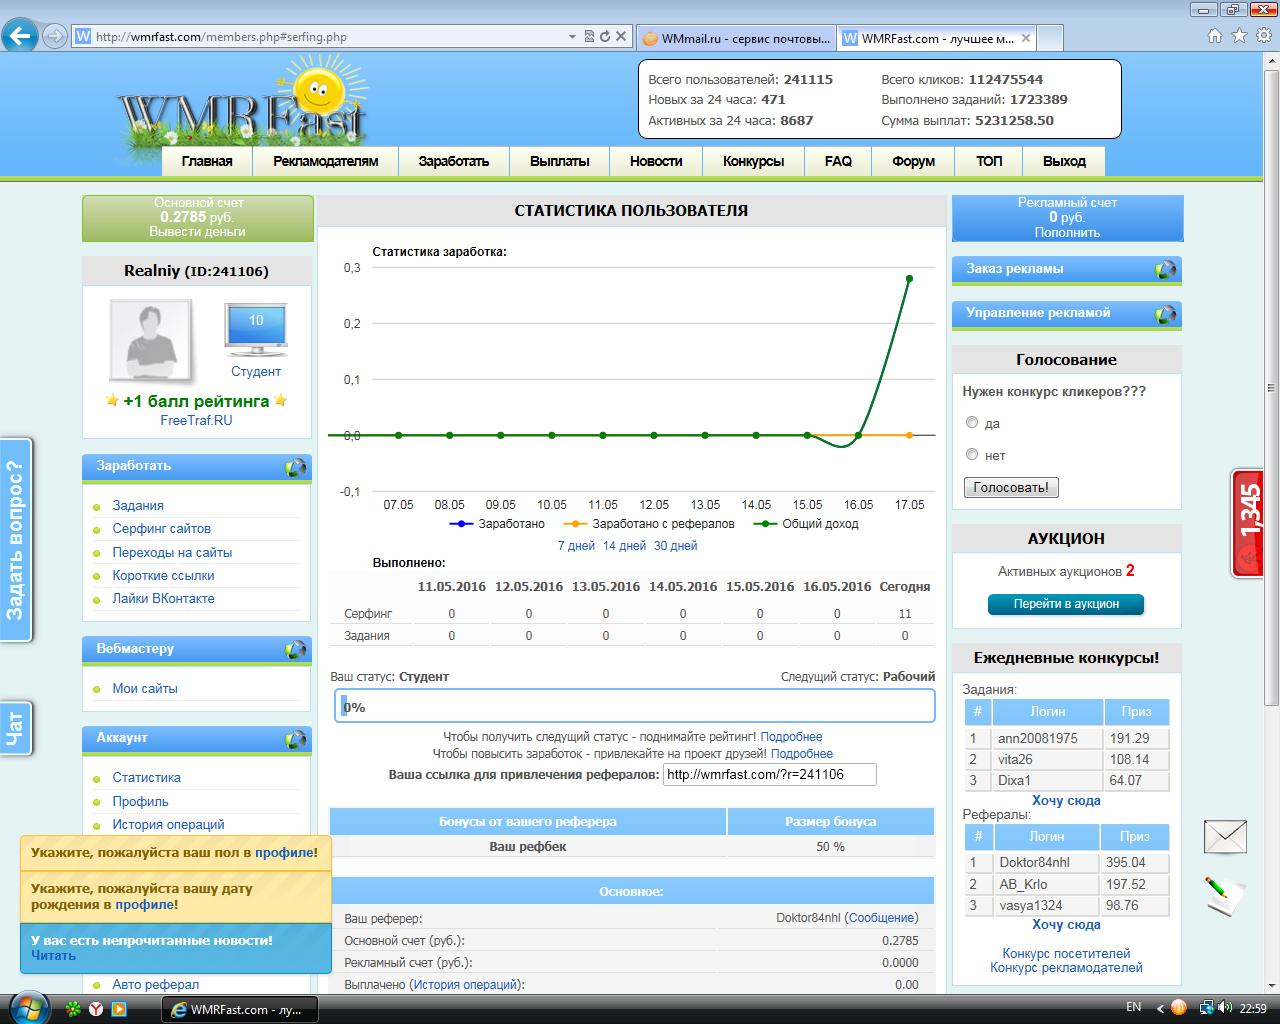Click the Выход logout menu item
The height and width of the screenshot is (1024, 1280).
point(1064,161)
